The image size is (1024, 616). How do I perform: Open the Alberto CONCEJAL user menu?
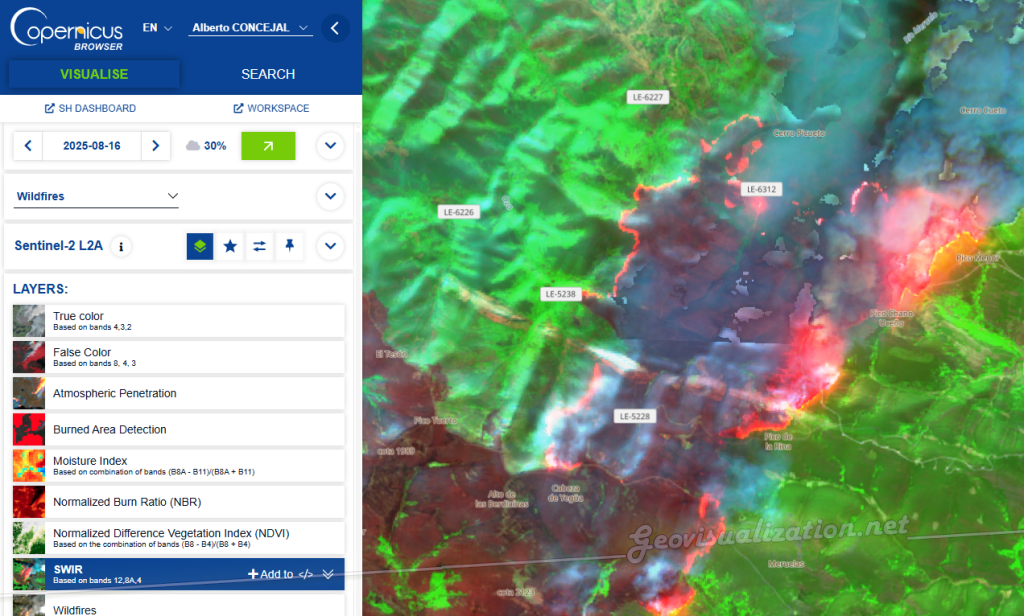[250, 28]
